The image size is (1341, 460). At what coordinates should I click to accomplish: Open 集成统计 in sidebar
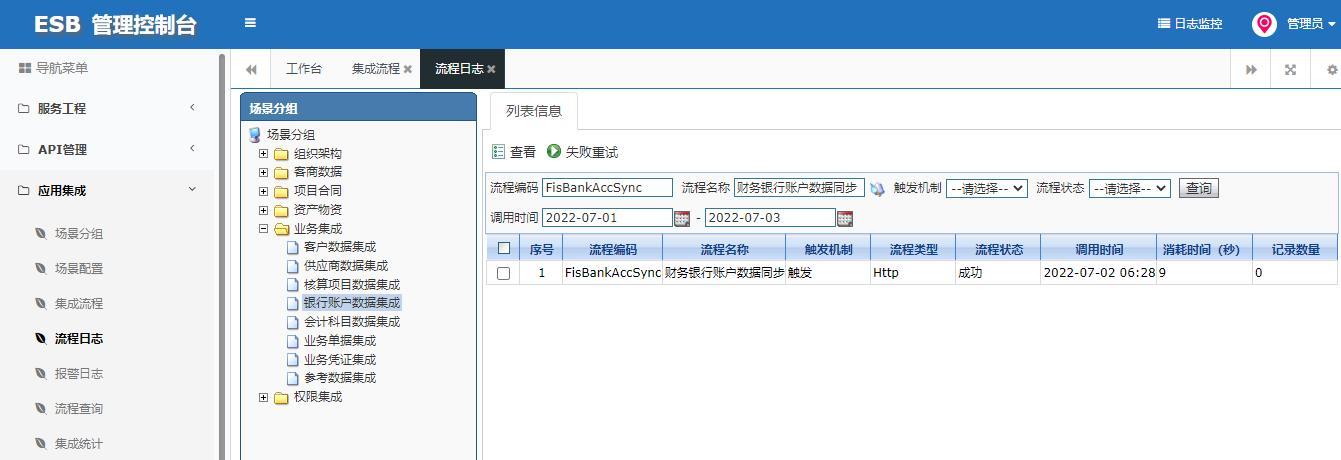(x=78, y=443)
